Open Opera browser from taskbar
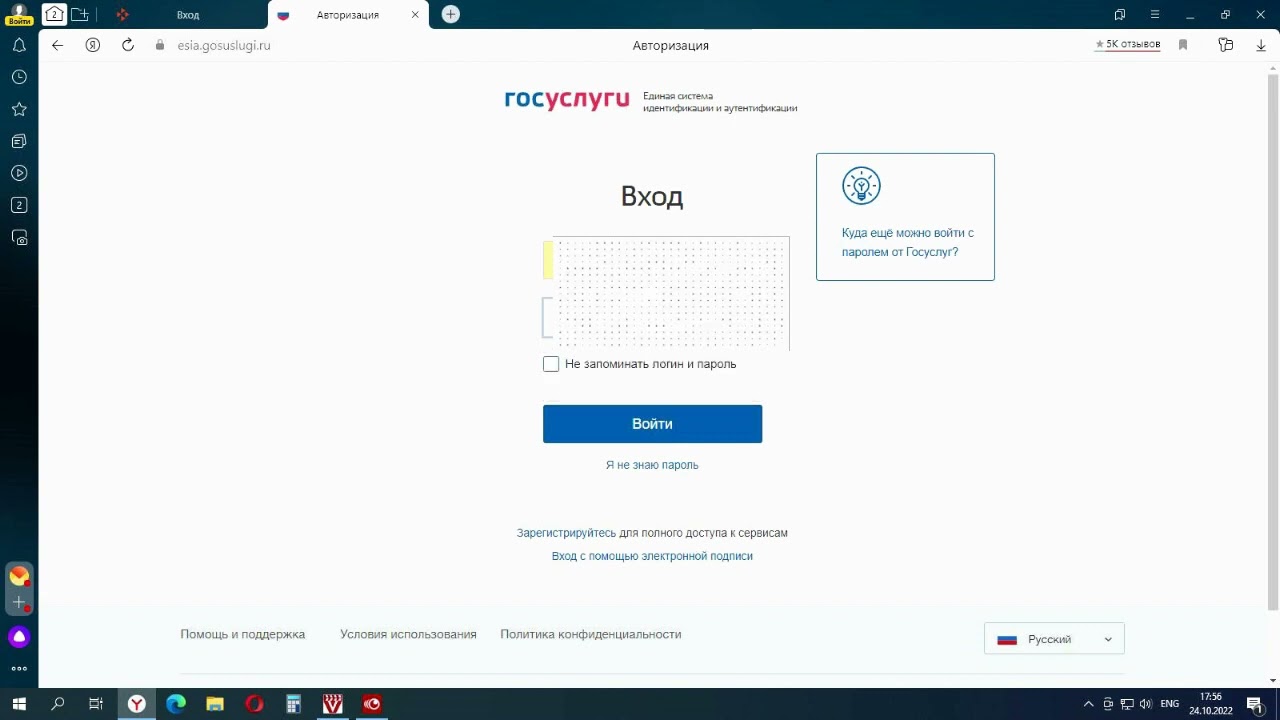The width and height of the screenshot is (1280, 720). click(x=254, y=704)
